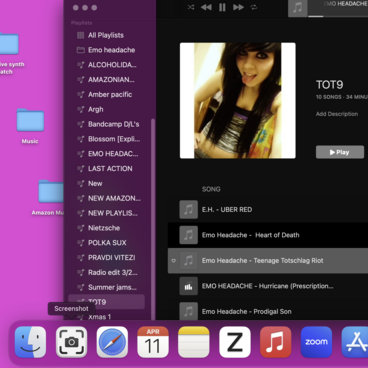Viewport: 368px width, 368px height.
Task: Launch the Screenshot app in dock
Action: point(71,342)
